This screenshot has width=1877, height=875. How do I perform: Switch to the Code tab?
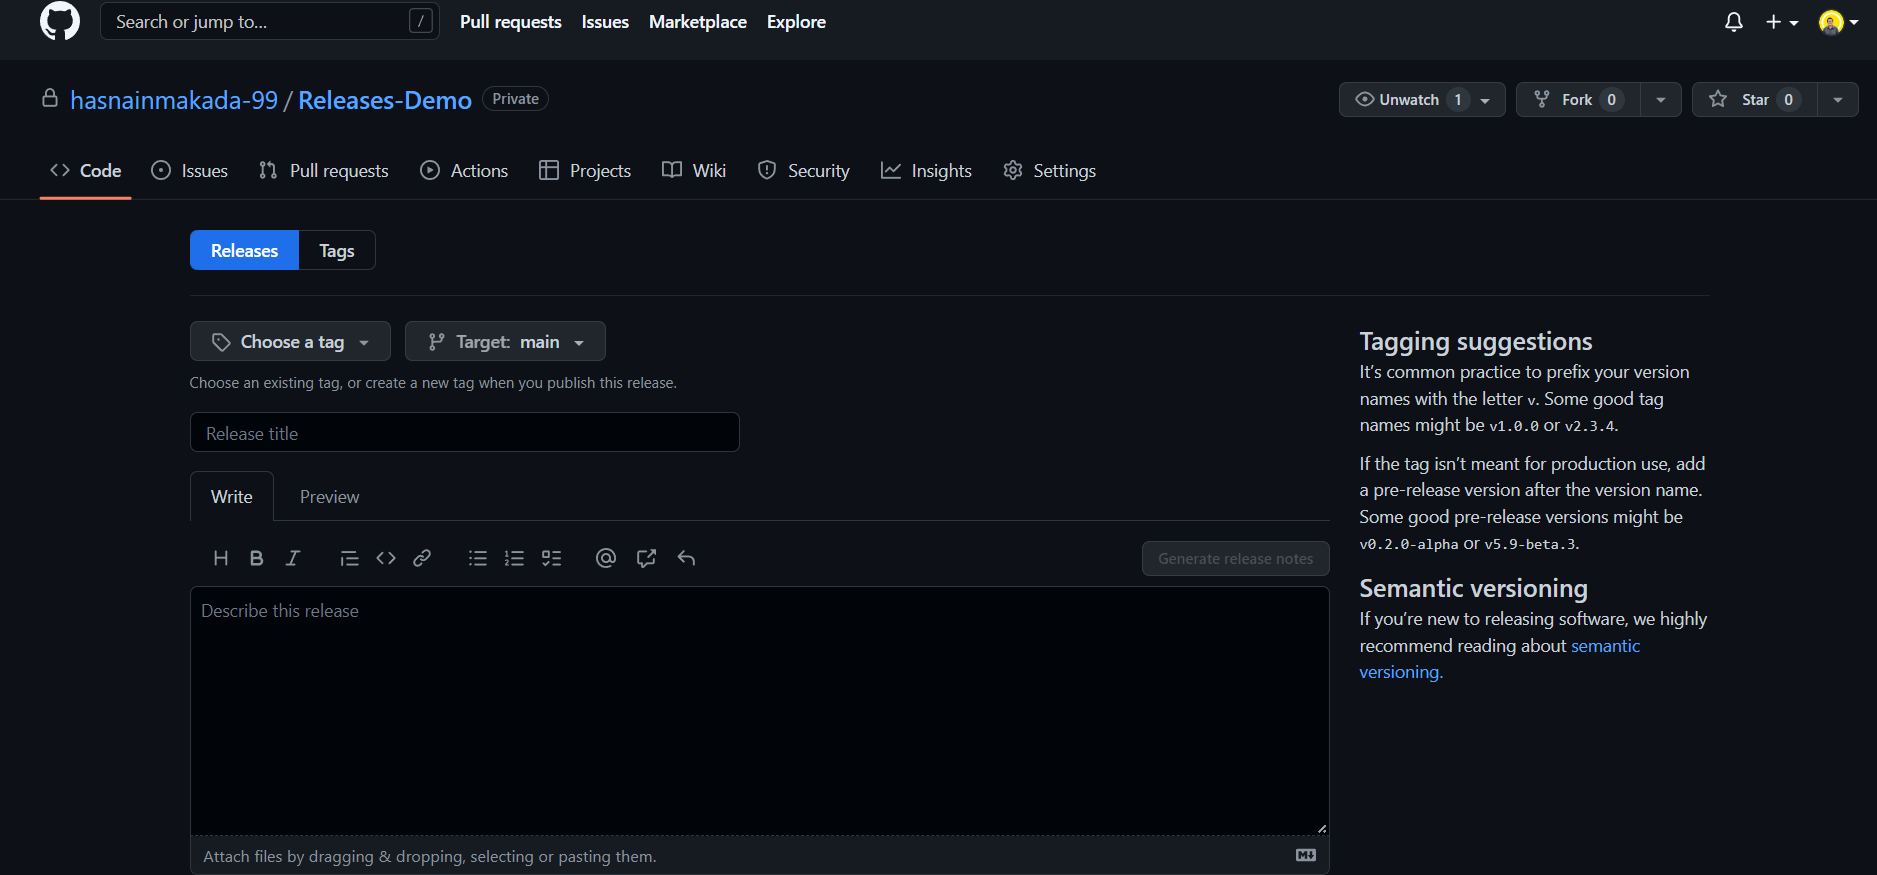86,171
